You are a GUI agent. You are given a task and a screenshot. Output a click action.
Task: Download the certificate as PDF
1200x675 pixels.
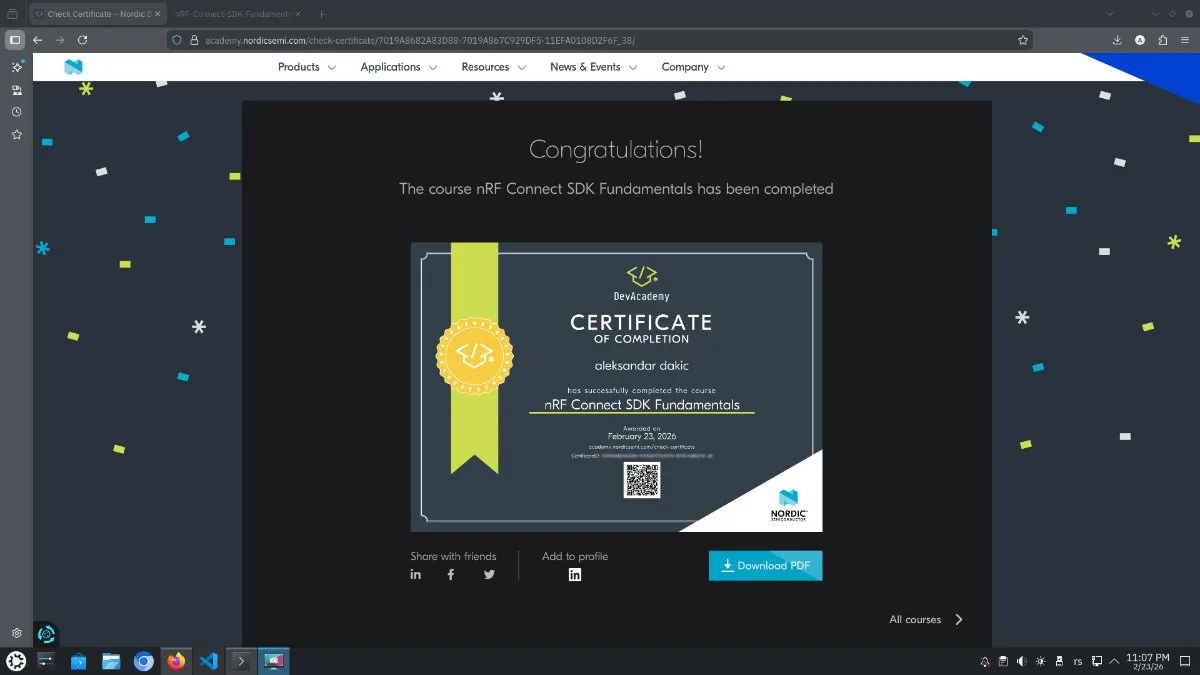765,566
